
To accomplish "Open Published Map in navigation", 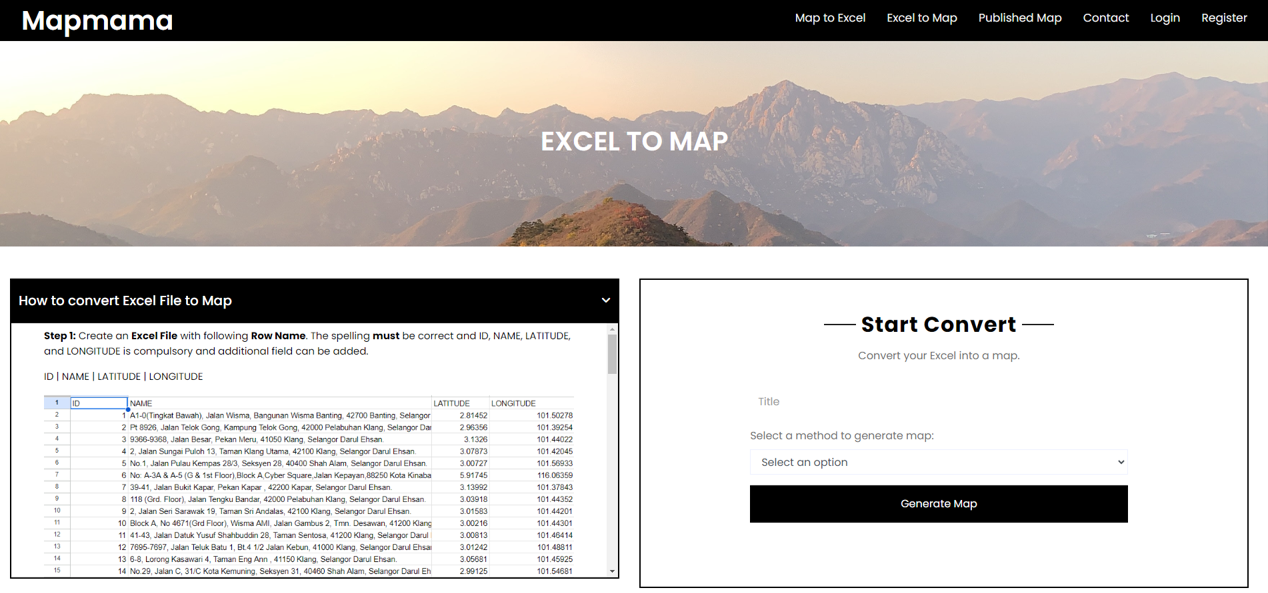I will point(1019,18).
